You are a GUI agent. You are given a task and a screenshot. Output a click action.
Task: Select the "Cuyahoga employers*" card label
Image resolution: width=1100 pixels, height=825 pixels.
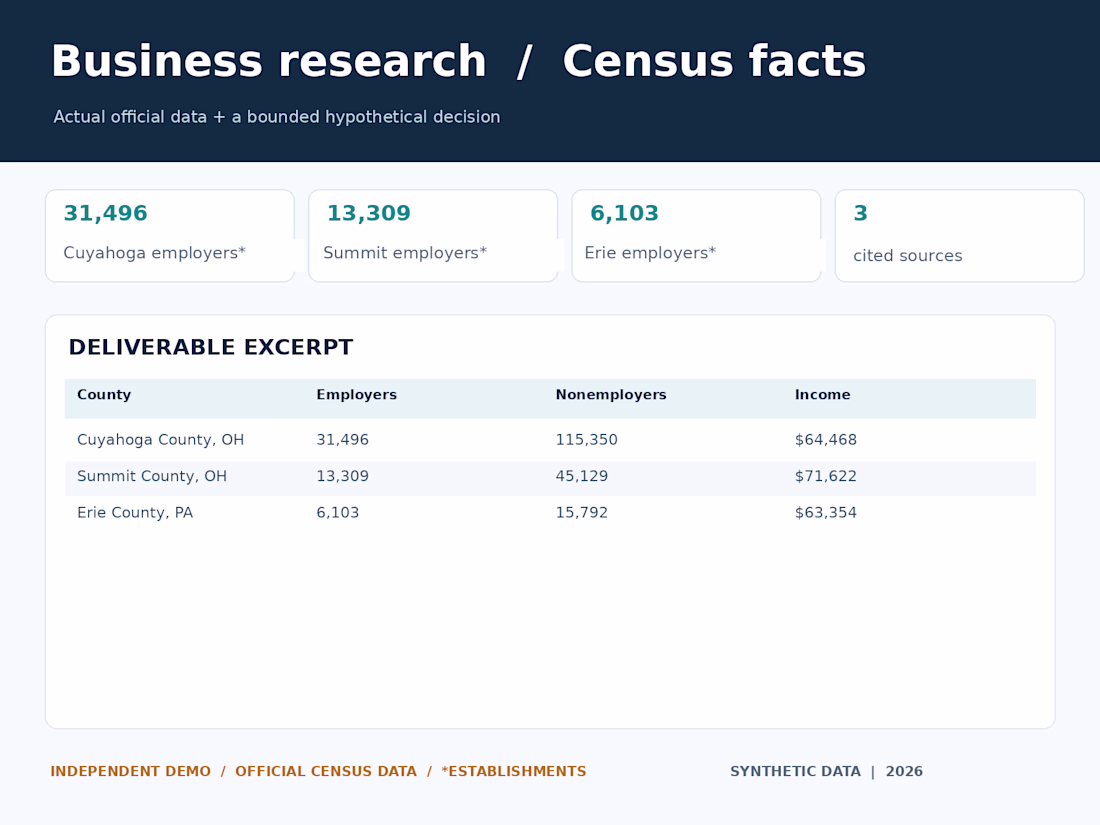coord(154,253)
